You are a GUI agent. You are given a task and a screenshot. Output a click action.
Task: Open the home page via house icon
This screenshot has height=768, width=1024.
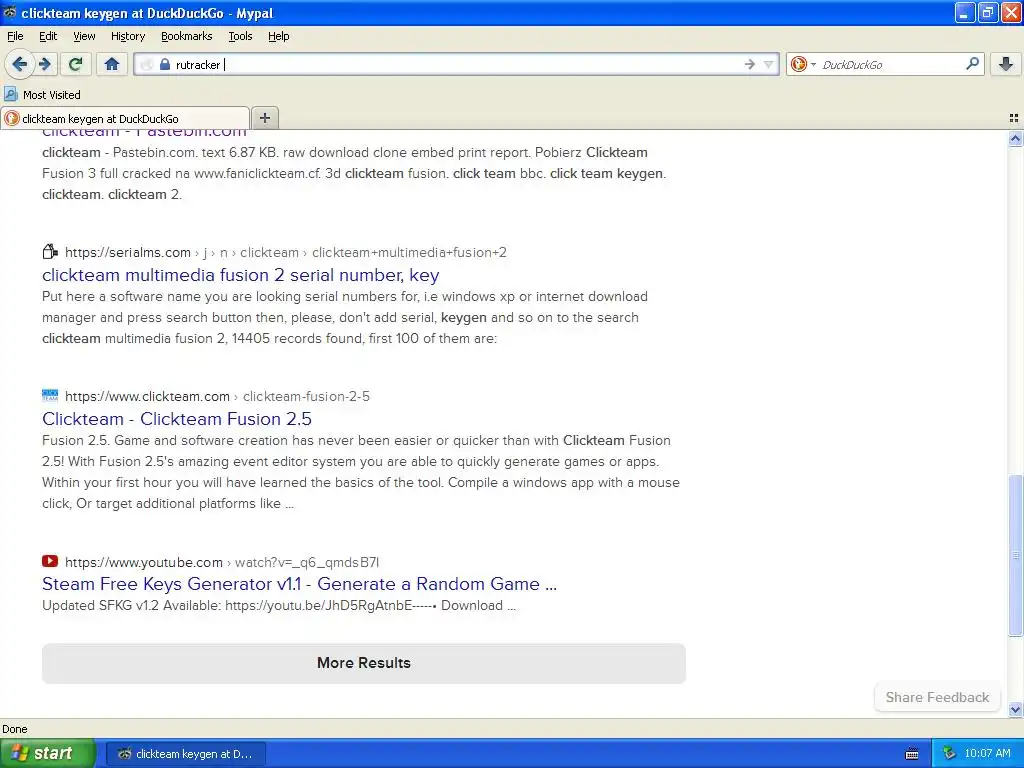[x=112, y=64]
